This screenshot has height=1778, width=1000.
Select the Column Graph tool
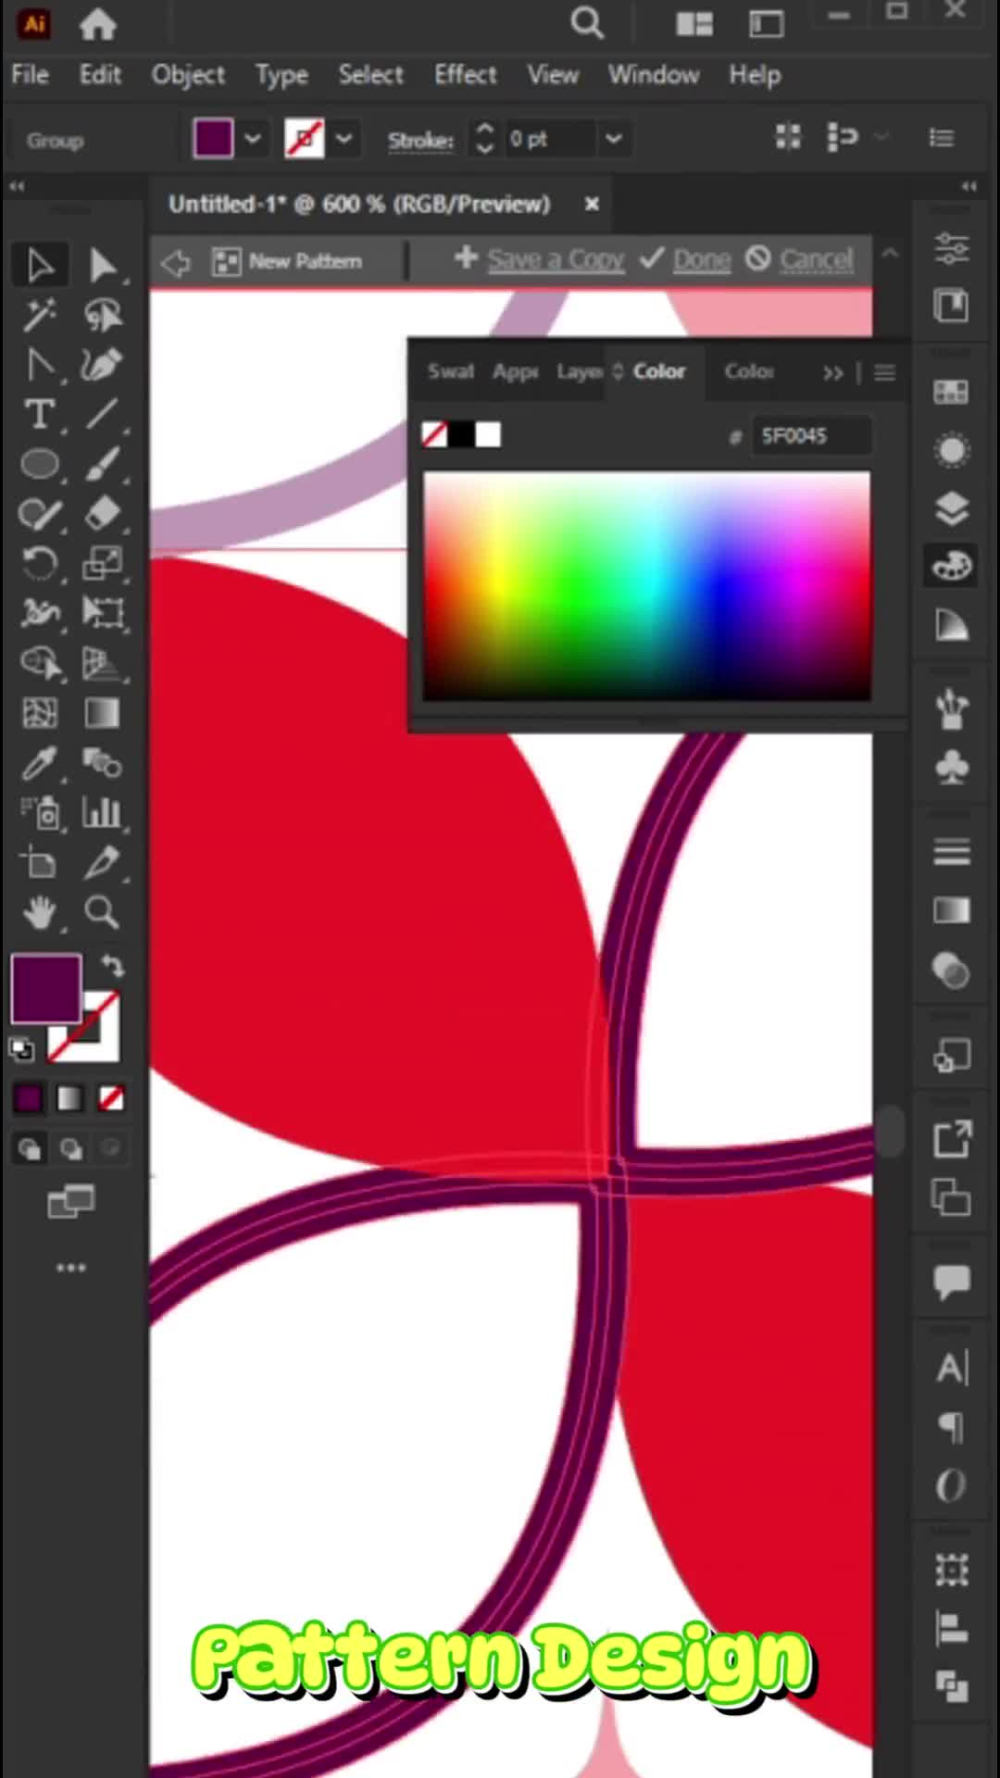(102, 813)
